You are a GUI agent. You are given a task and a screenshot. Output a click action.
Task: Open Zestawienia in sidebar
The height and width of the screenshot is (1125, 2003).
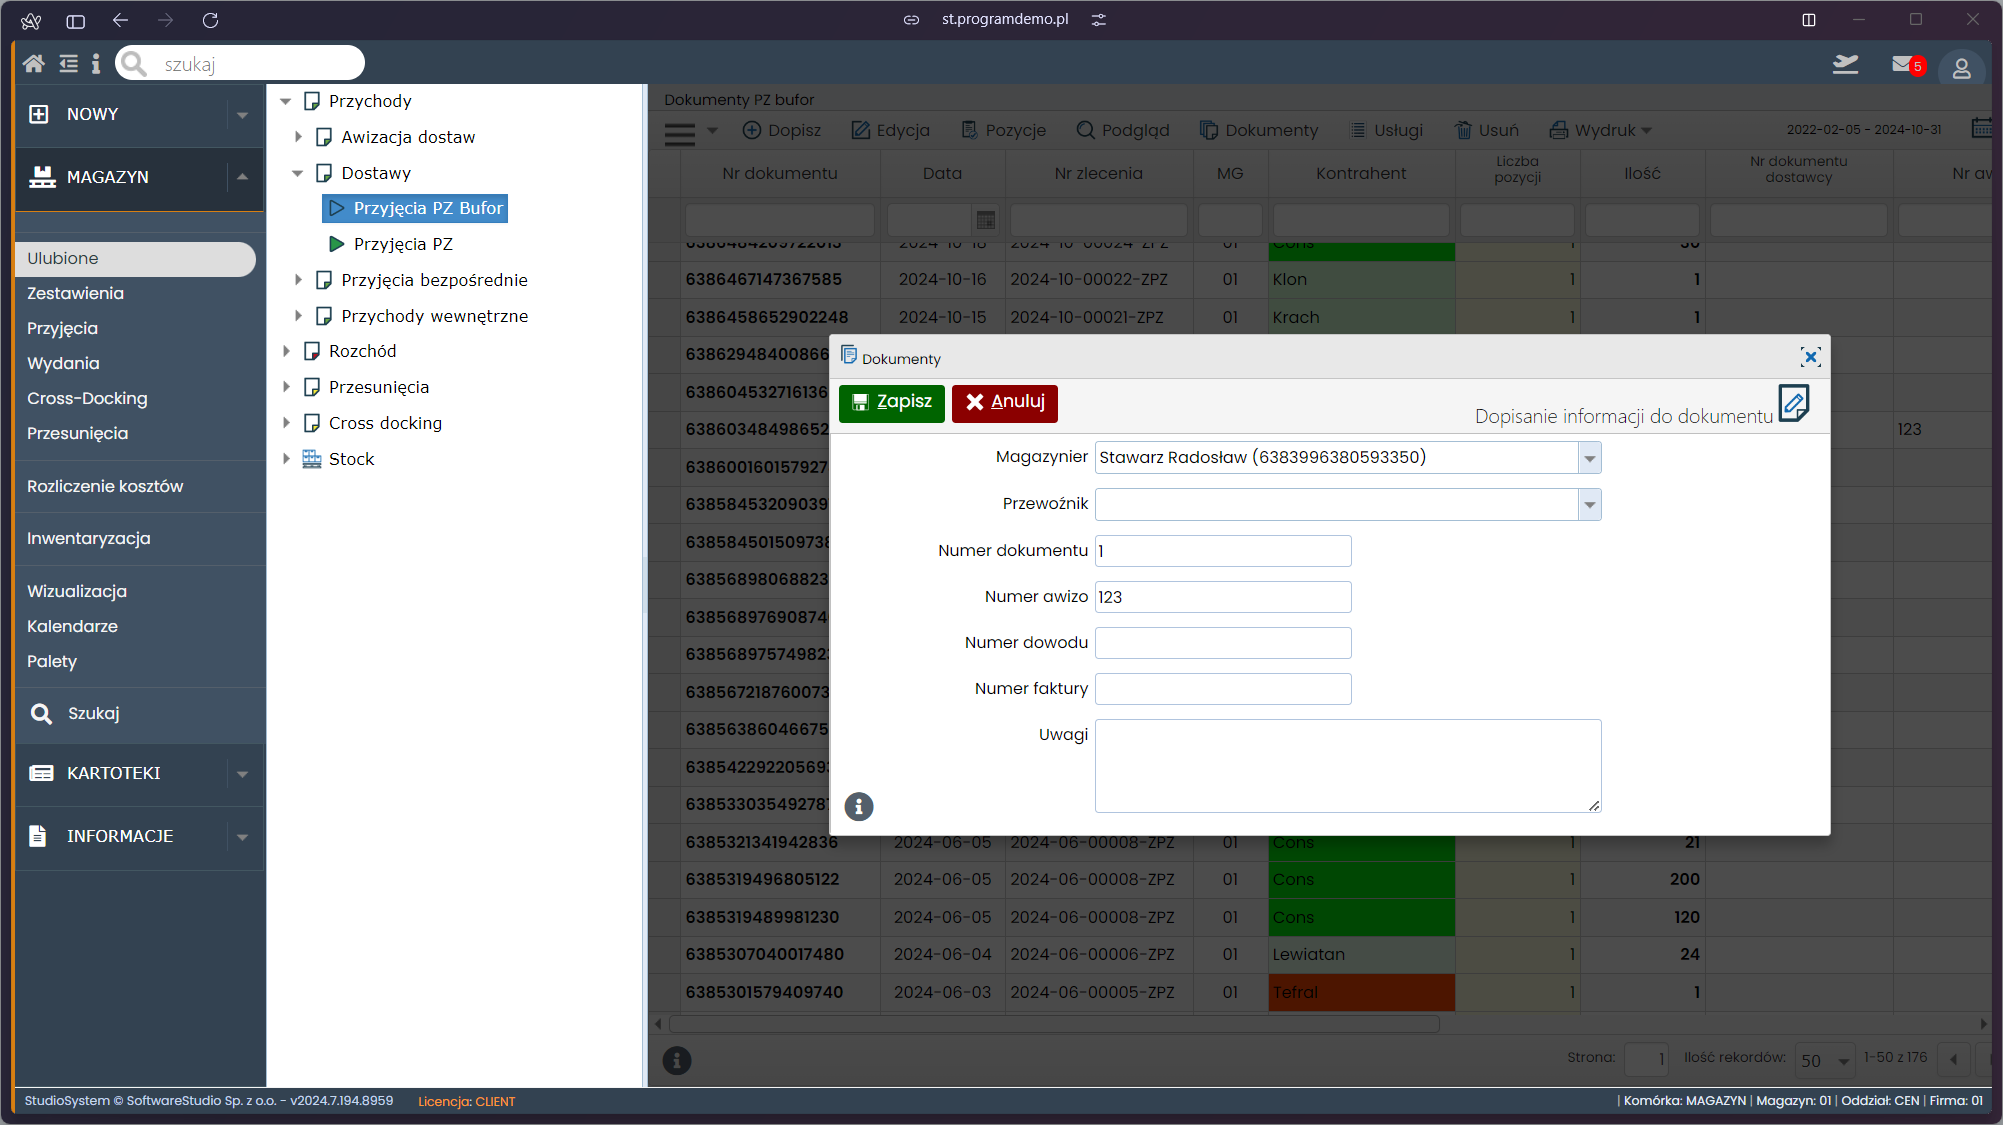click(x=76, y=294)
